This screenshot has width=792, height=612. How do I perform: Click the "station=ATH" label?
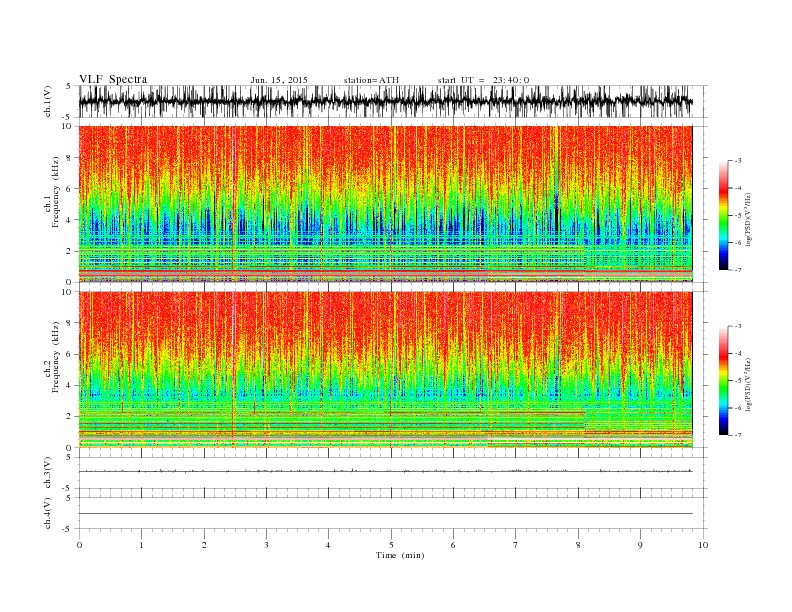[371, 80]
